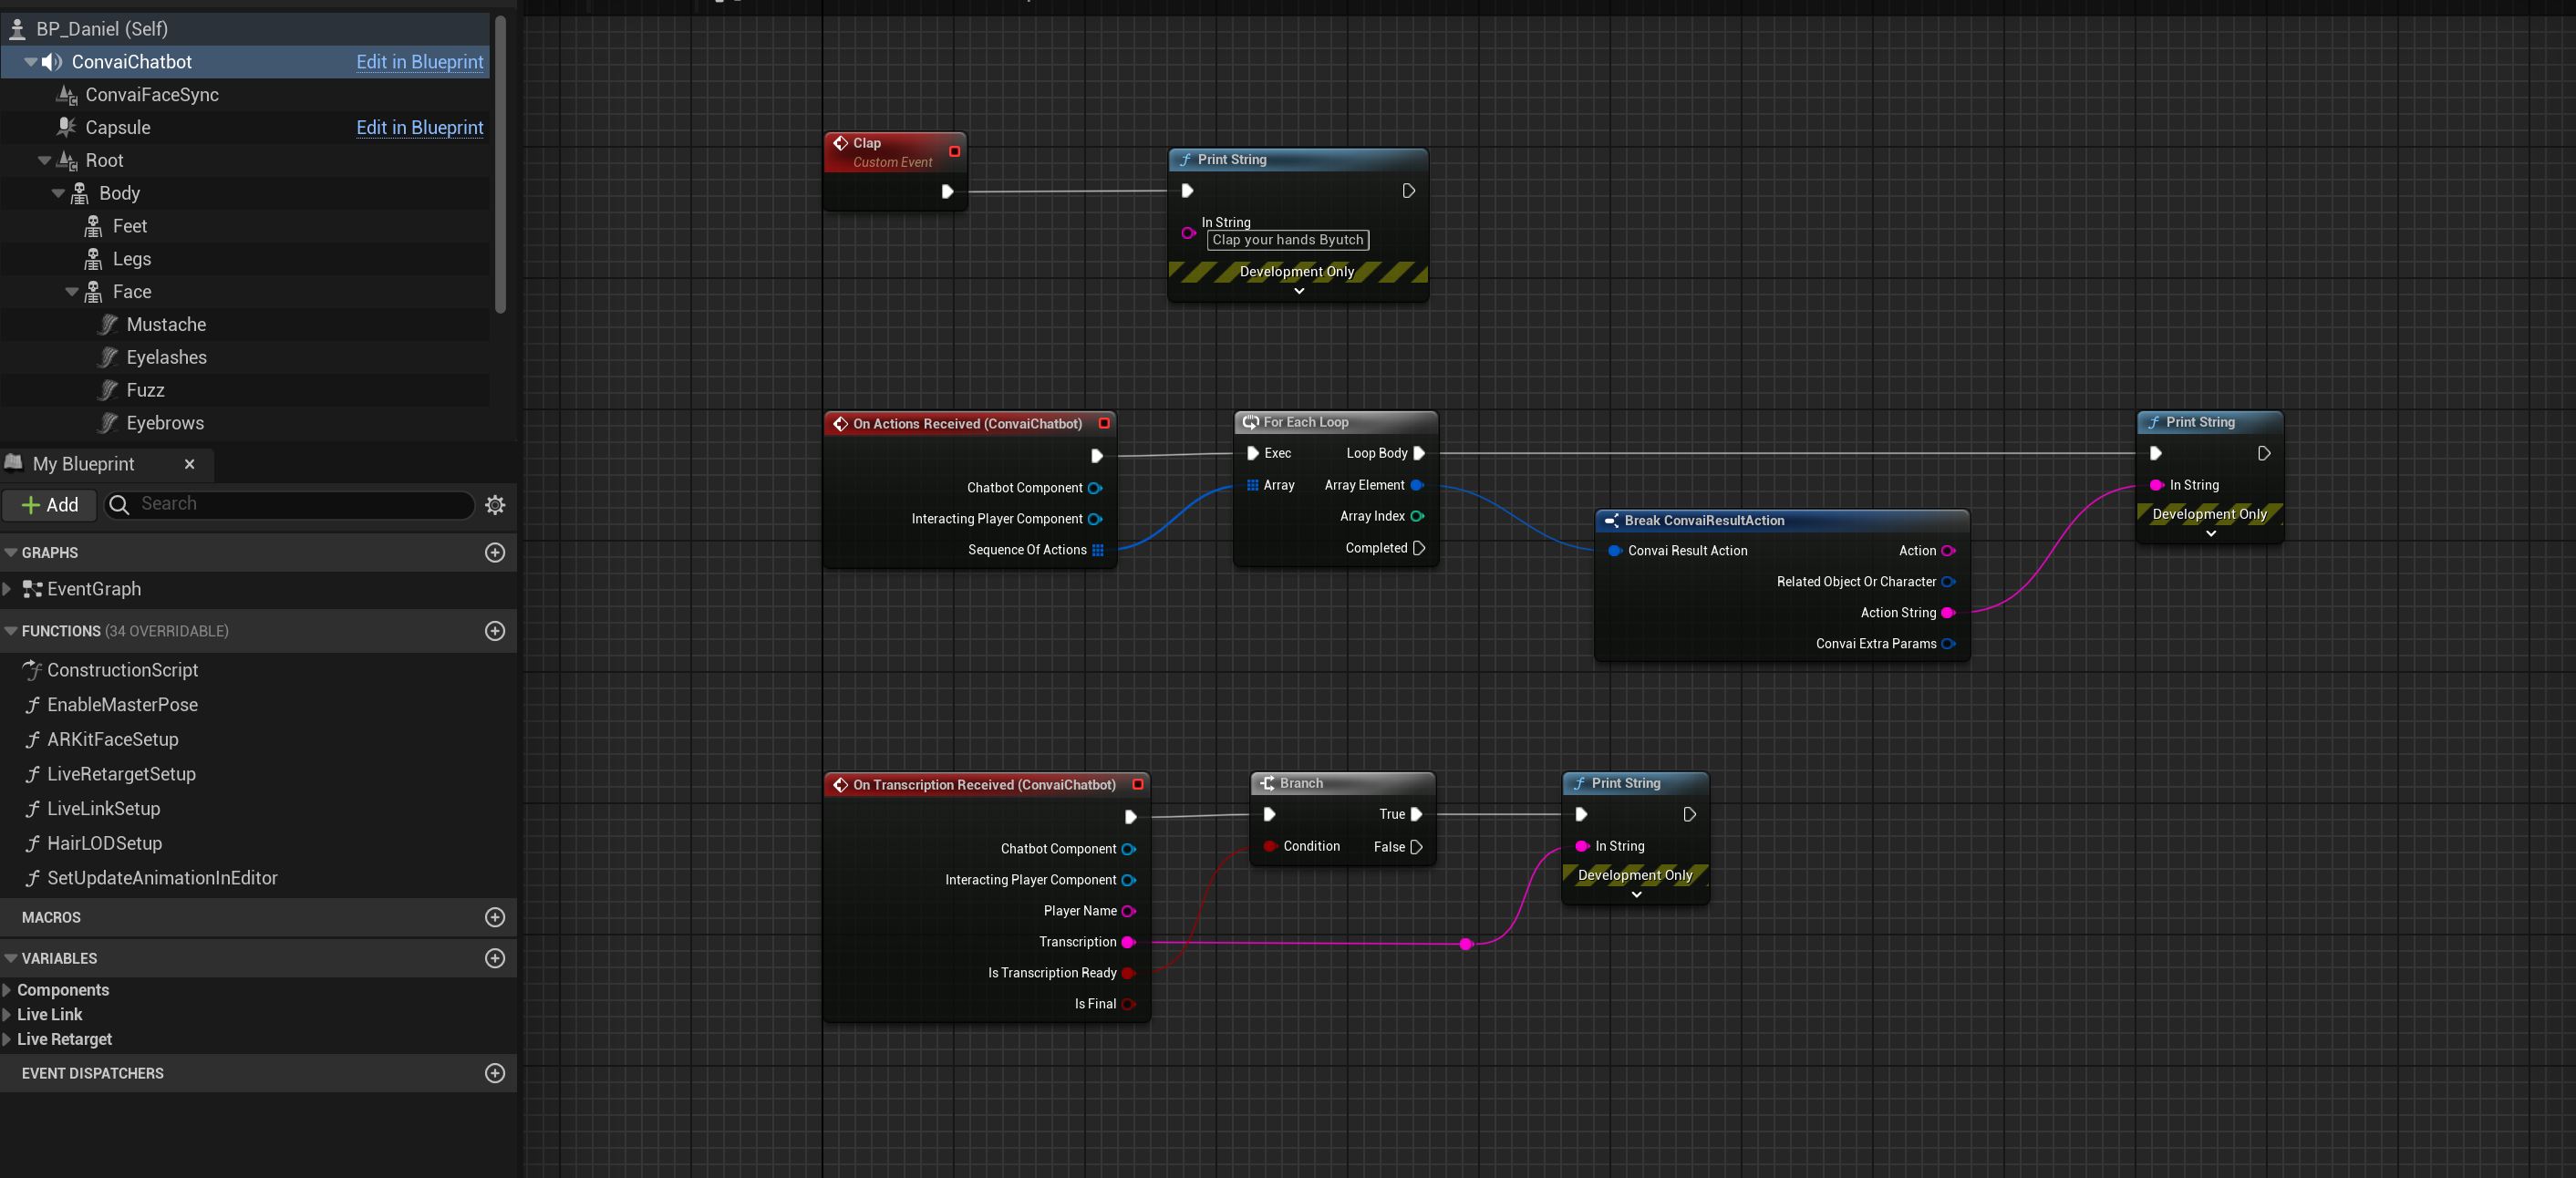The height and width of the screenshot is (1178, 2576).
Task: Collapse the VARIABLES section
Action: pos(11,958)
